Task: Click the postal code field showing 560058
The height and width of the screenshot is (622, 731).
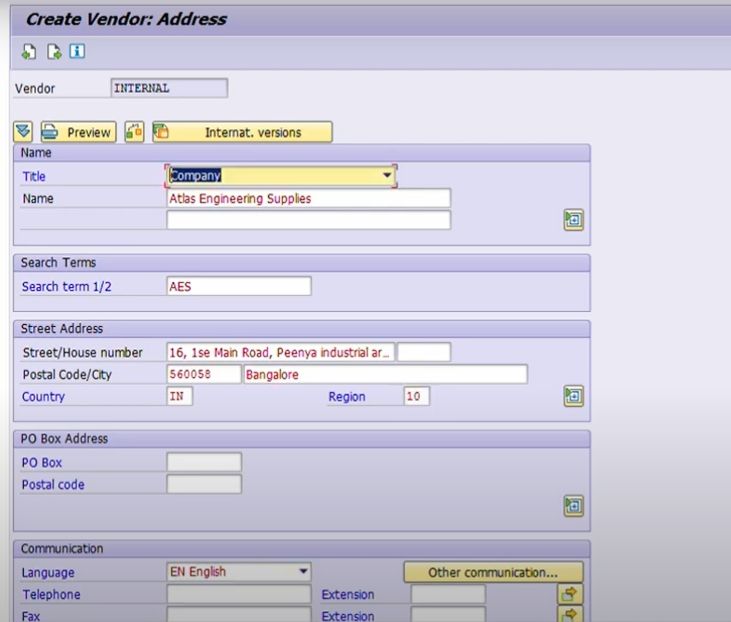Action: coord(204,374)
